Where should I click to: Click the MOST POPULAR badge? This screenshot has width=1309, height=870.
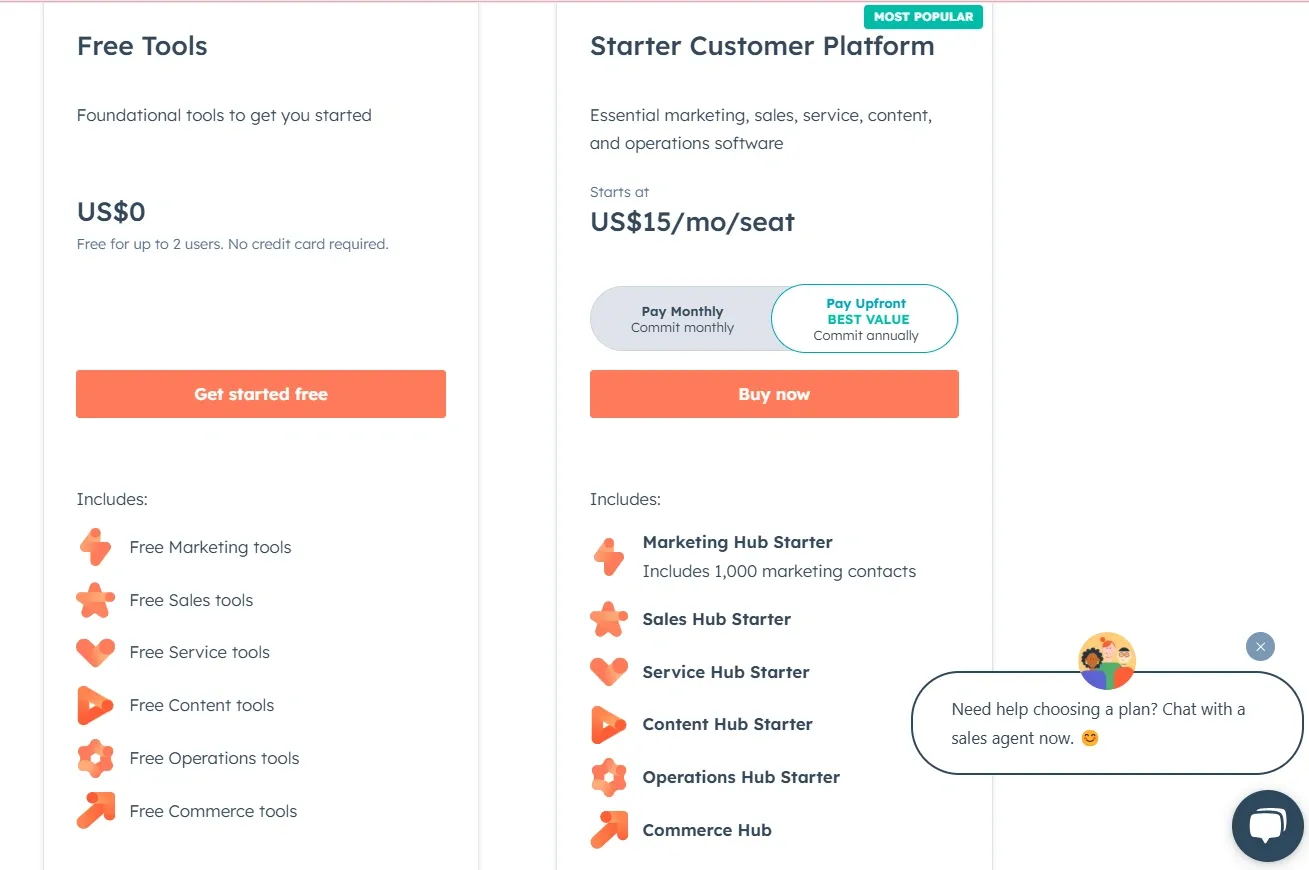click(x=922, y=16)
